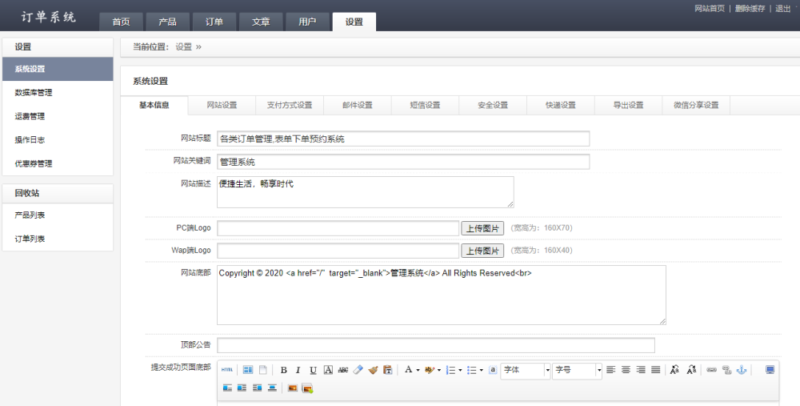This screenshot has width=800, height=406.
Task: Open the 用户 top navigation tab
Action: pos(307,22)
